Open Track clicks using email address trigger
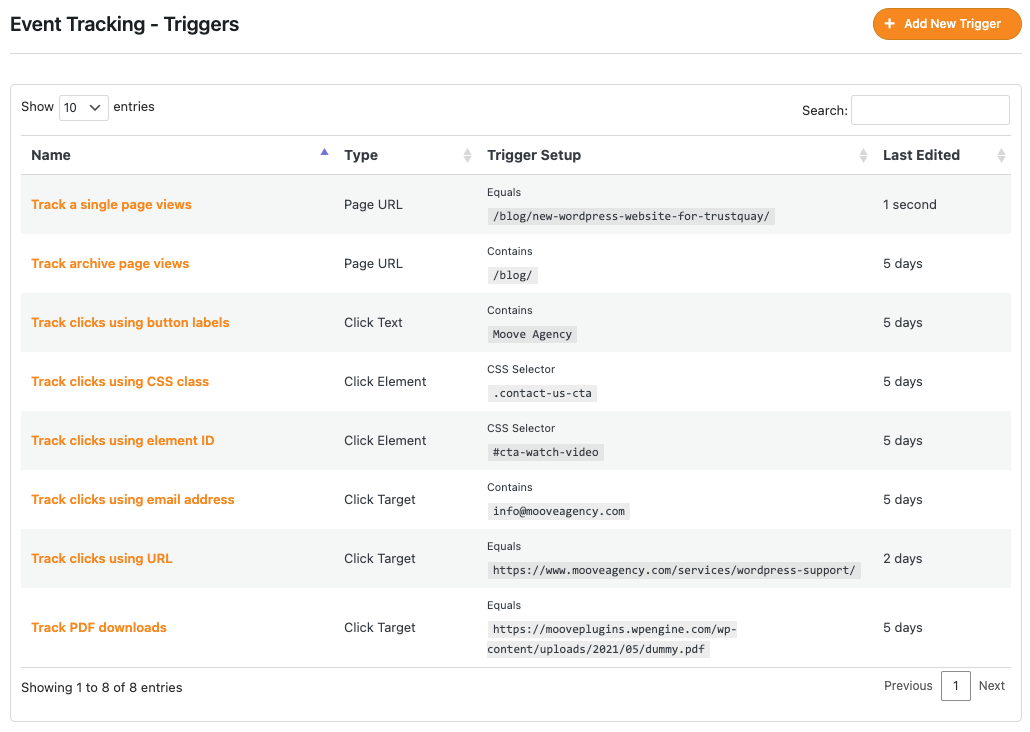 [132, 499]
